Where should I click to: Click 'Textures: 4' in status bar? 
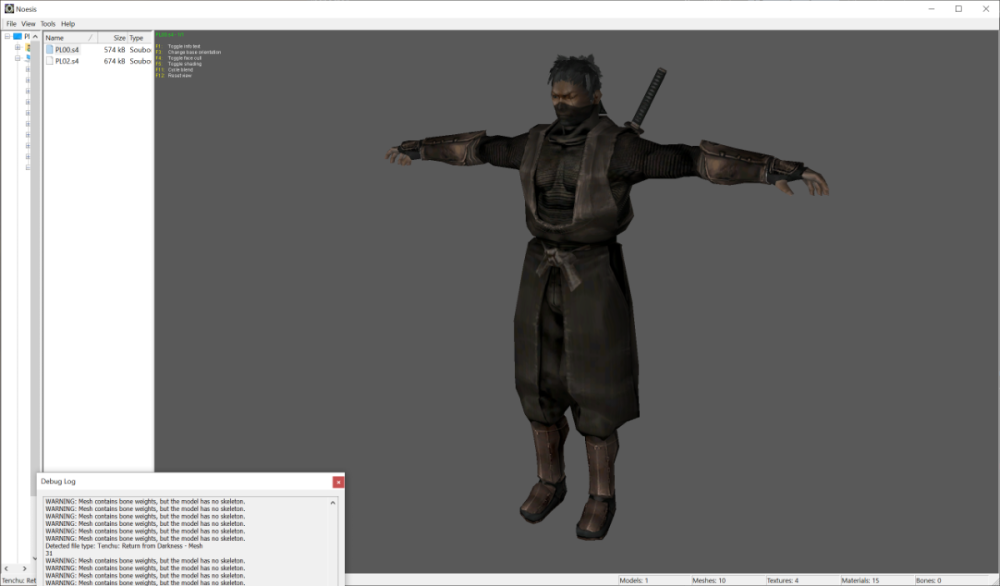click(x=783, y=580)
